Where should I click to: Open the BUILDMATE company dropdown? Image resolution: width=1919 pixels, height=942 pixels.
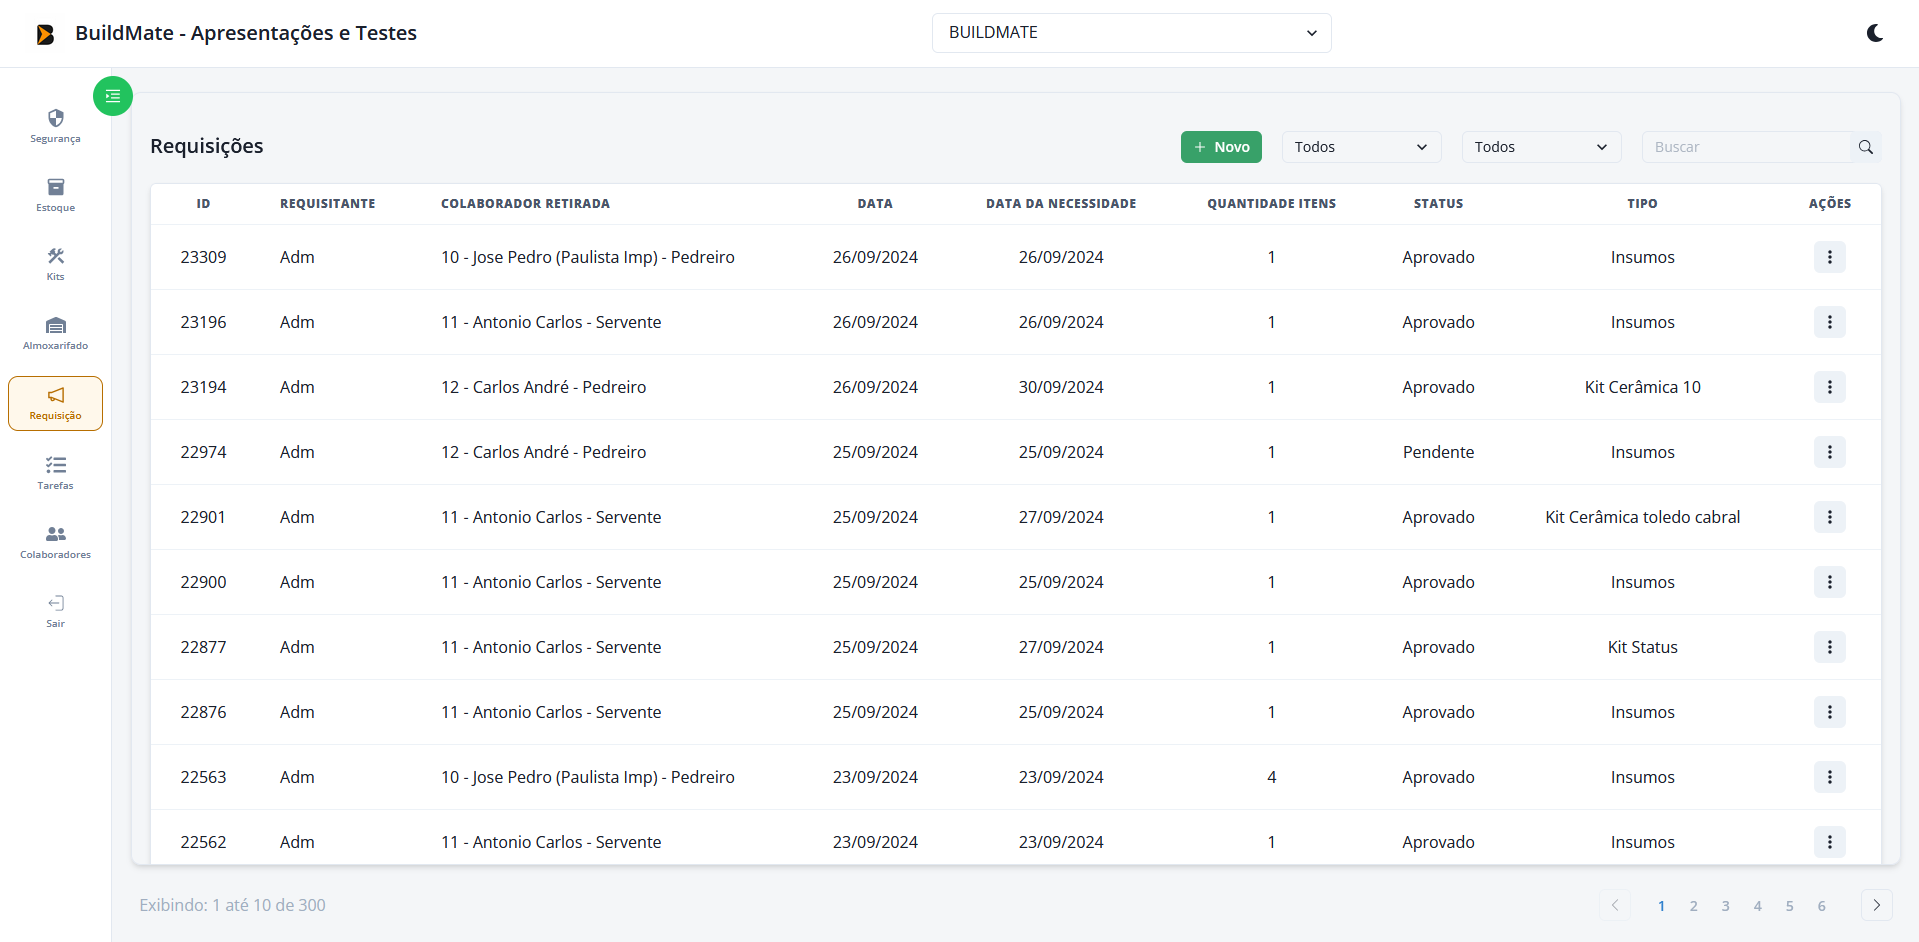point(1131,33)
